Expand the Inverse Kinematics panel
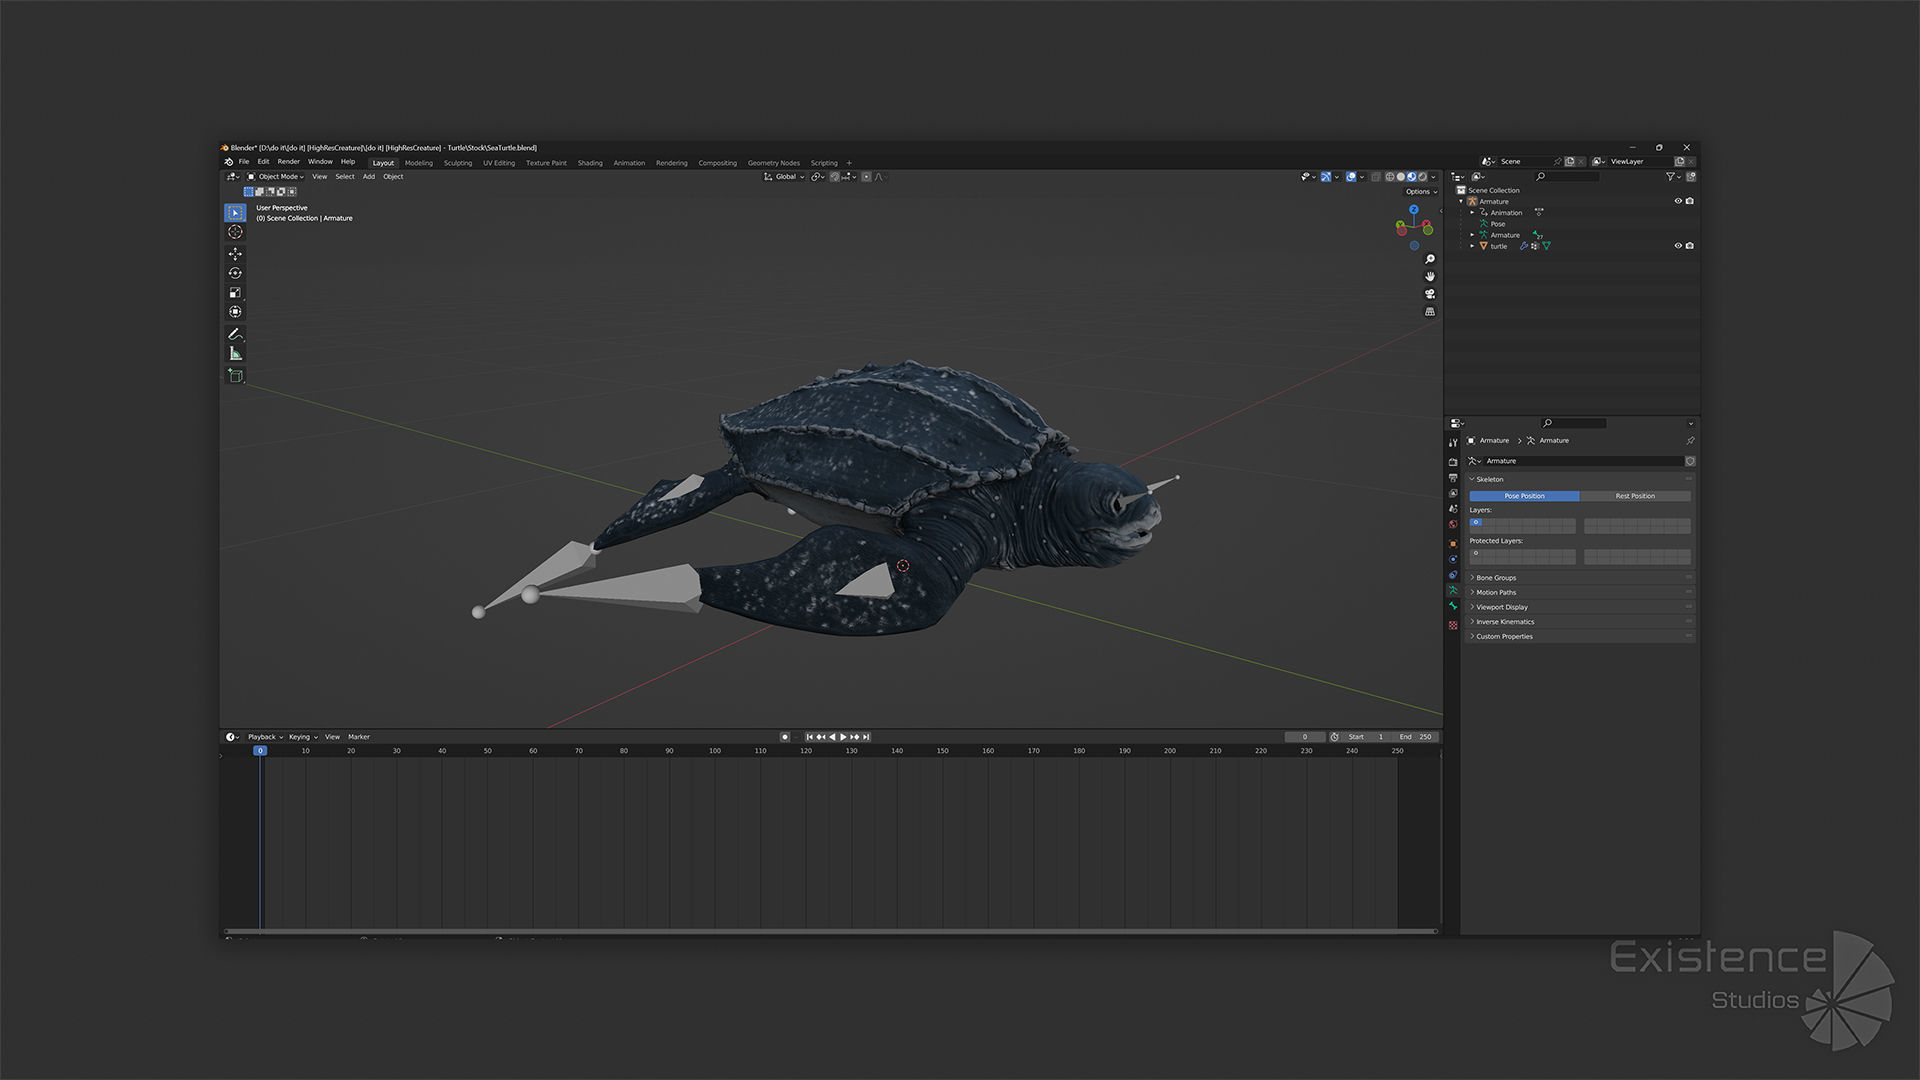This screenshot has width=1920, height=1080. (1504, 622)
